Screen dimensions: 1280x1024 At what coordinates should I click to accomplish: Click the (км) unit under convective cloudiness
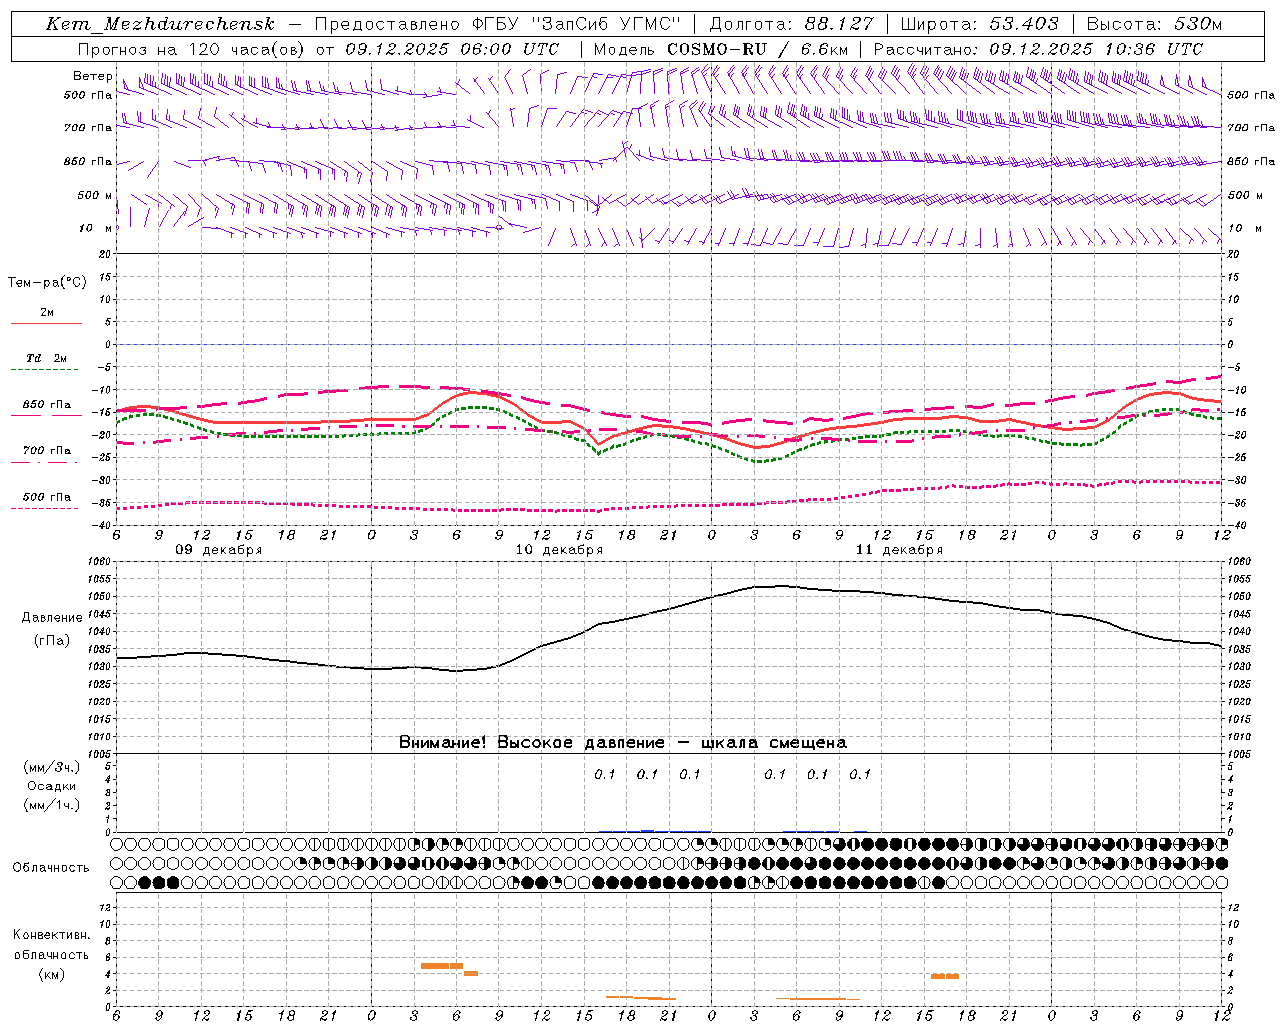point(51,974)
